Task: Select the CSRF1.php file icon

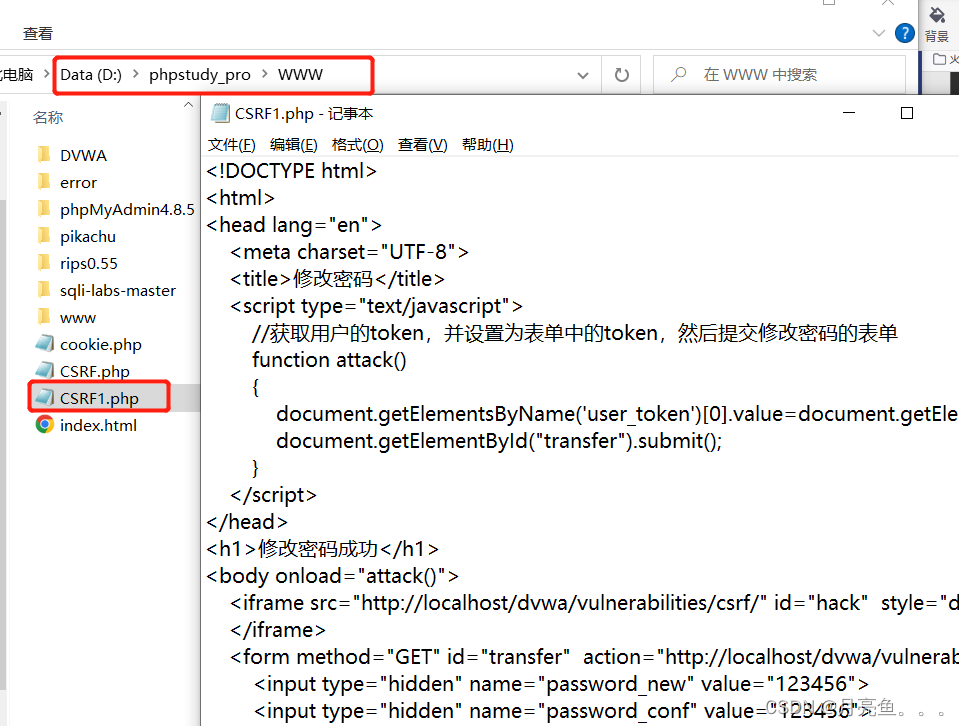Action: click(x=44, y=398)
